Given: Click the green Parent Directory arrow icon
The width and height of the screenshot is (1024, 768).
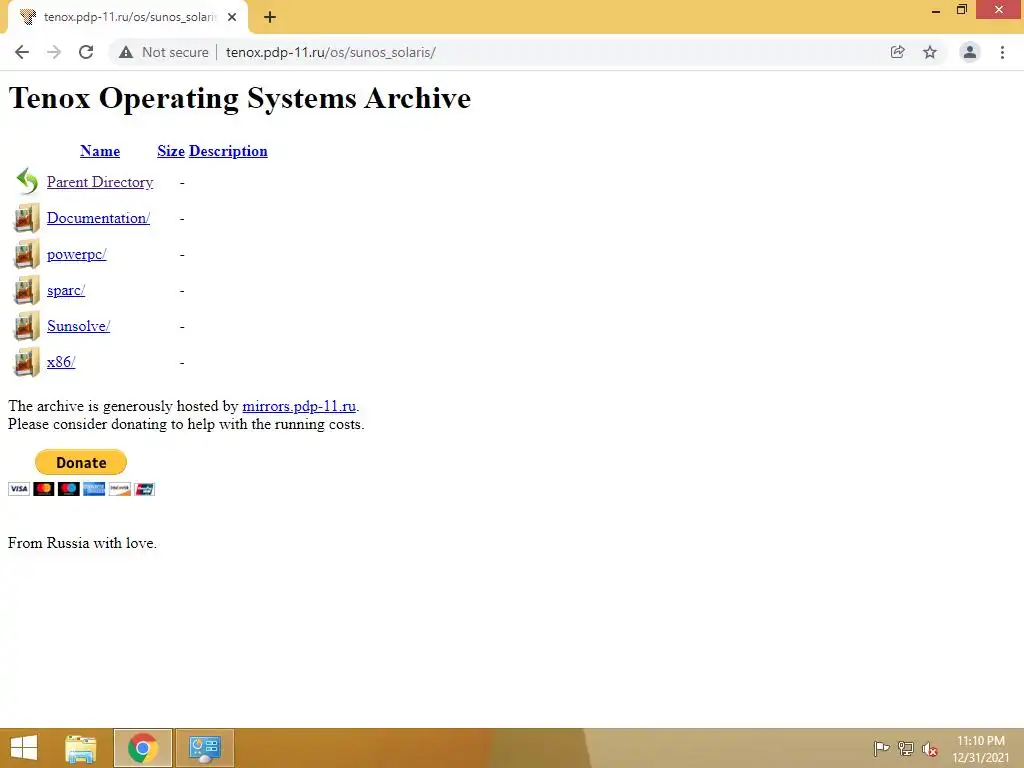Looking at the screenshot, I should (x=27, y=182).
